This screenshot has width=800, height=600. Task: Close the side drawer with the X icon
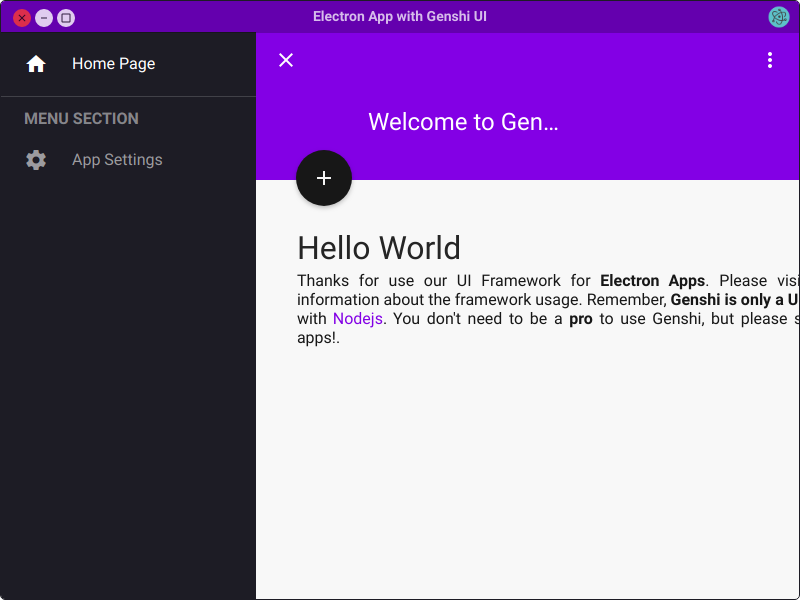click(286, 60)
